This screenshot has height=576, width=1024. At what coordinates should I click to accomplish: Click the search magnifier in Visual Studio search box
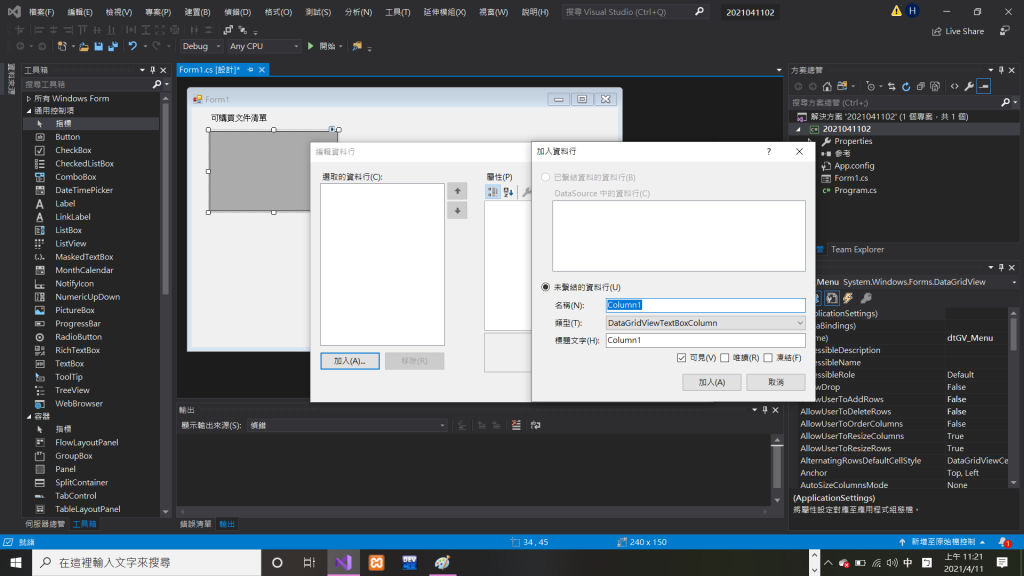click(x=699, y=12)
